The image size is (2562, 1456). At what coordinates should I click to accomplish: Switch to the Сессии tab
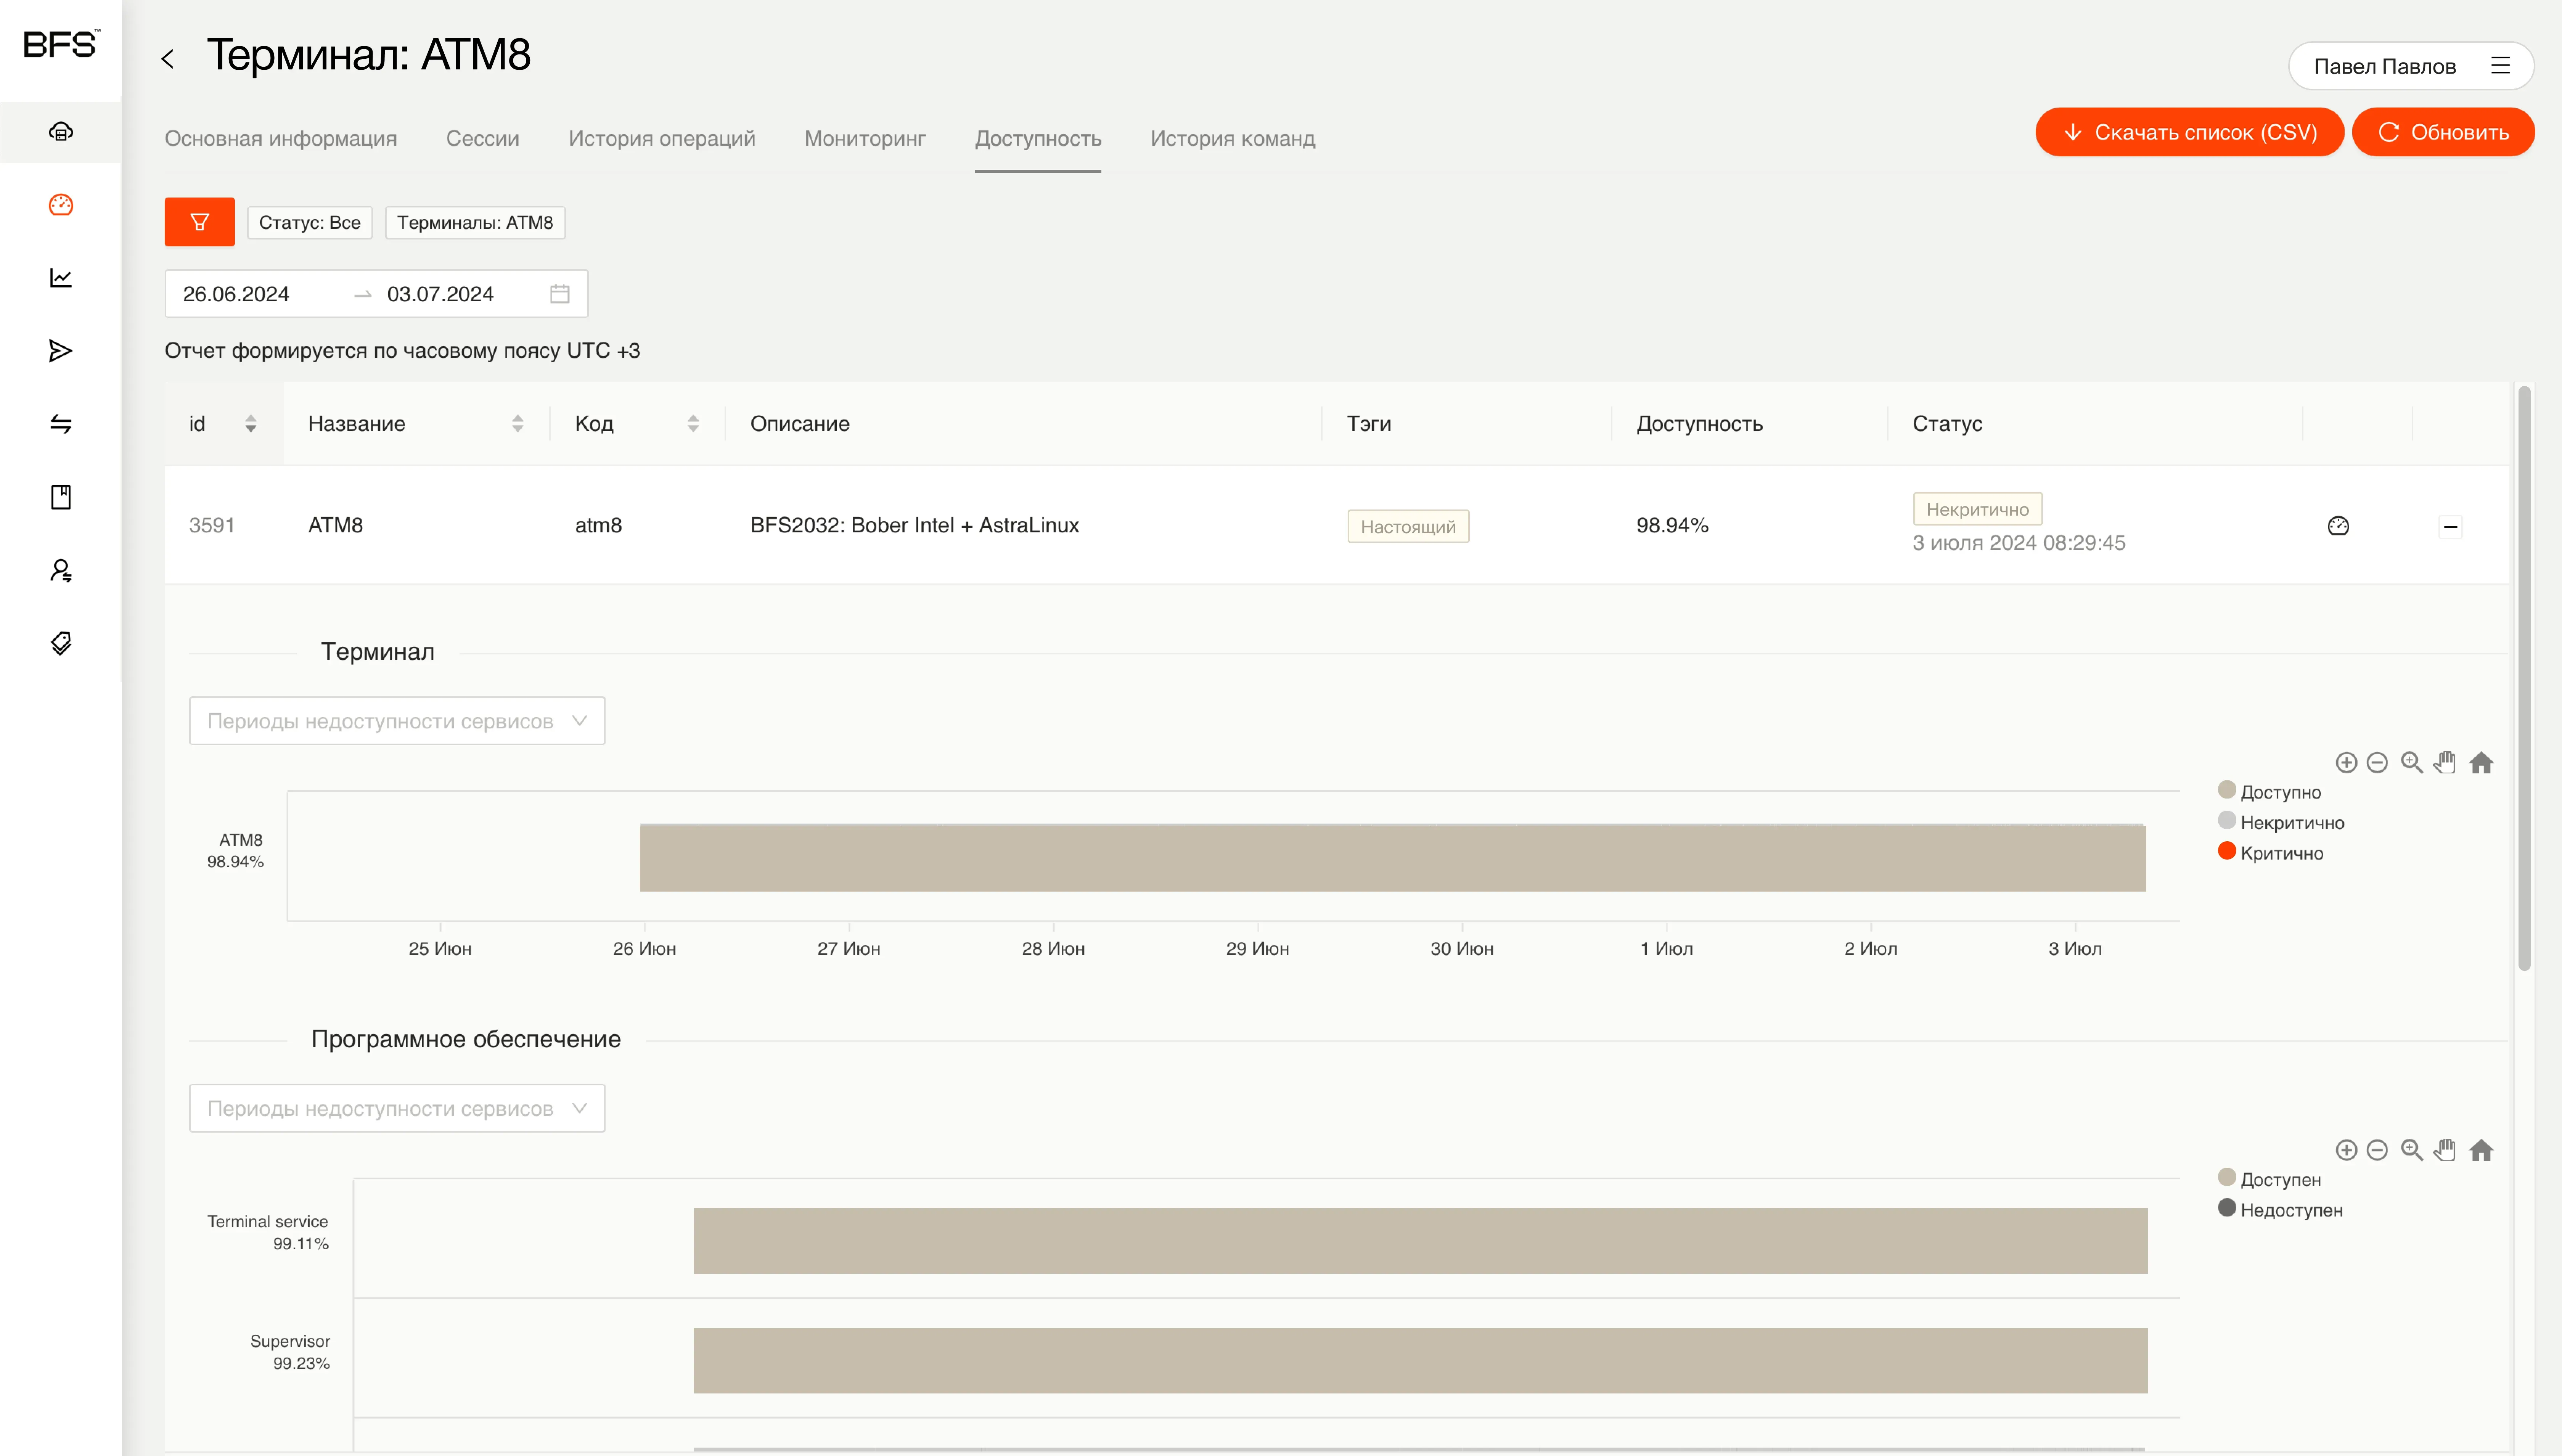[x=483, y=138]
